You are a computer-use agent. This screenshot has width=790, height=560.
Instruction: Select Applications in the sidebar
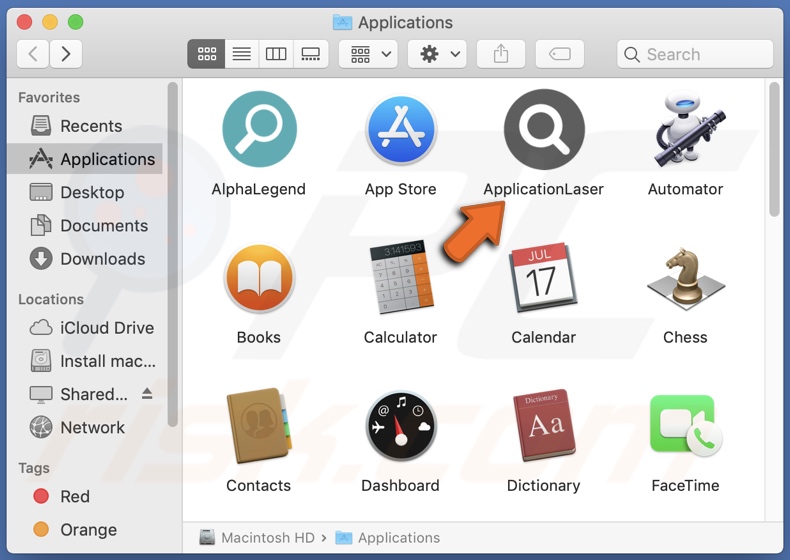coord(84,159)
